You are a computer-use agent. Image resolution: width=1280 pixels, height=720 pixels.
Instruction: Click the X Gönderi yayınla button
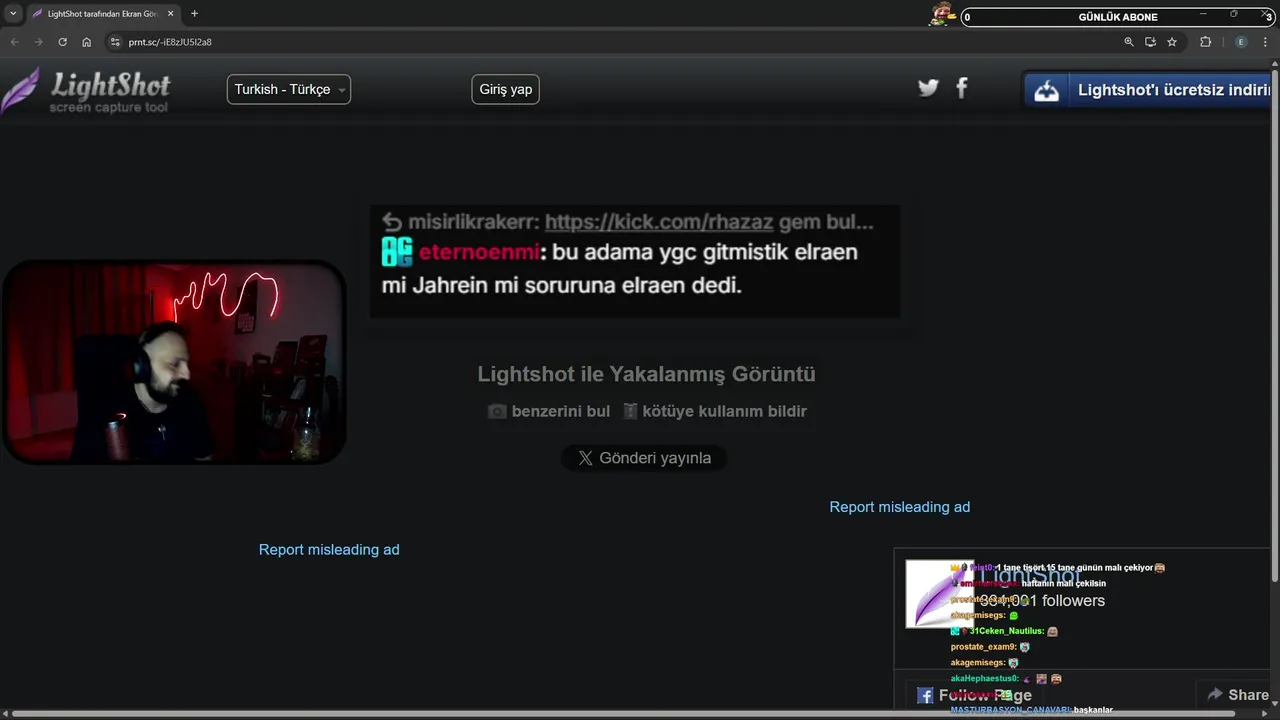click(x=644, y=458)
